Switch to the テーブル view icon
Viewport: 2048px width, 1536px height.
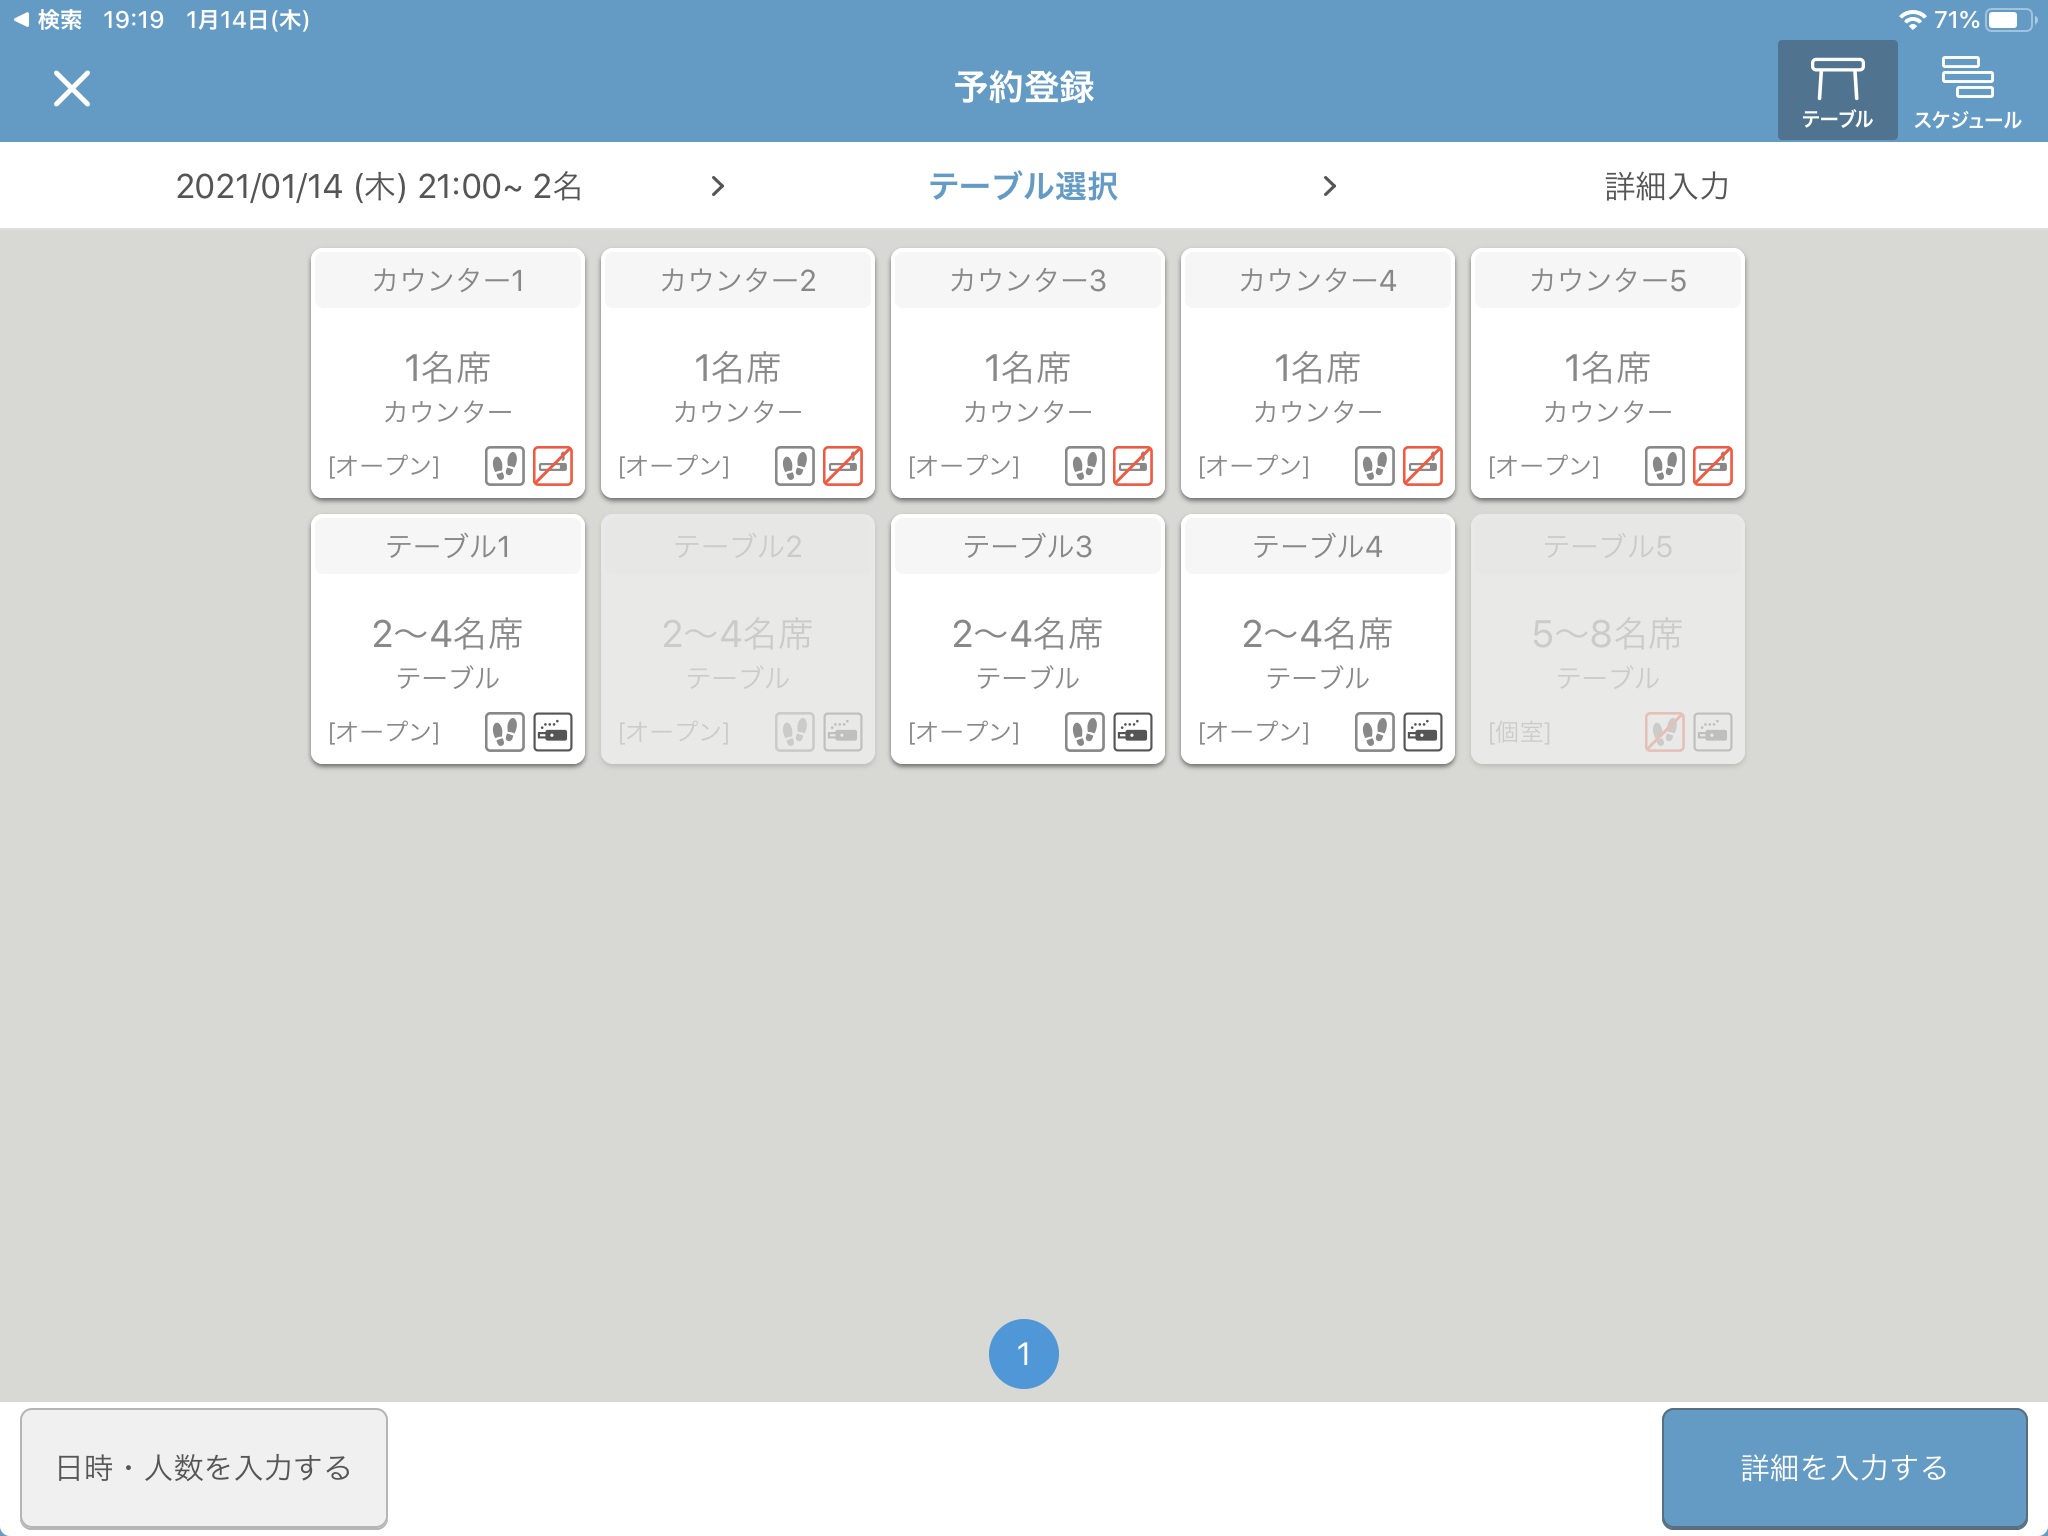click(1836, 90)
